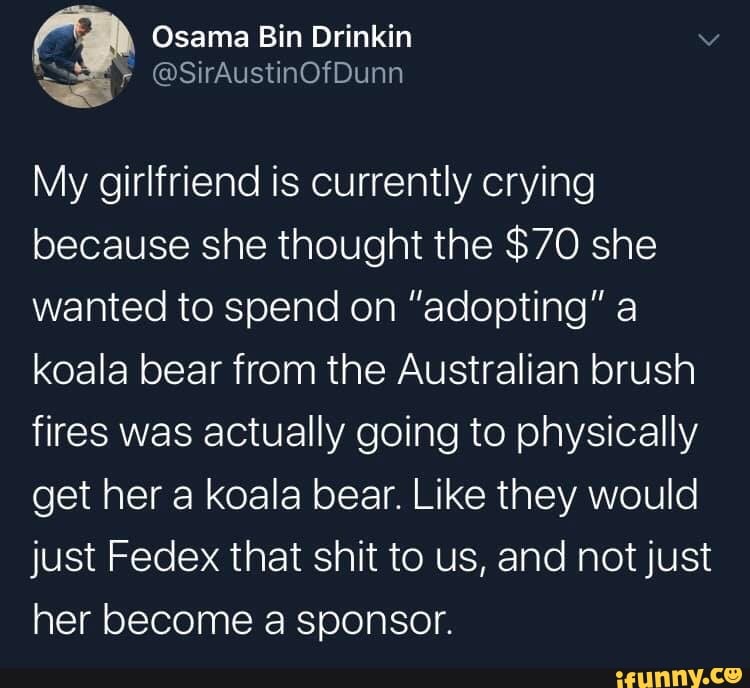The image size is (750, 688).
Task: Click the smiley face in ifunny logo
Action: (x=734, y=674)
